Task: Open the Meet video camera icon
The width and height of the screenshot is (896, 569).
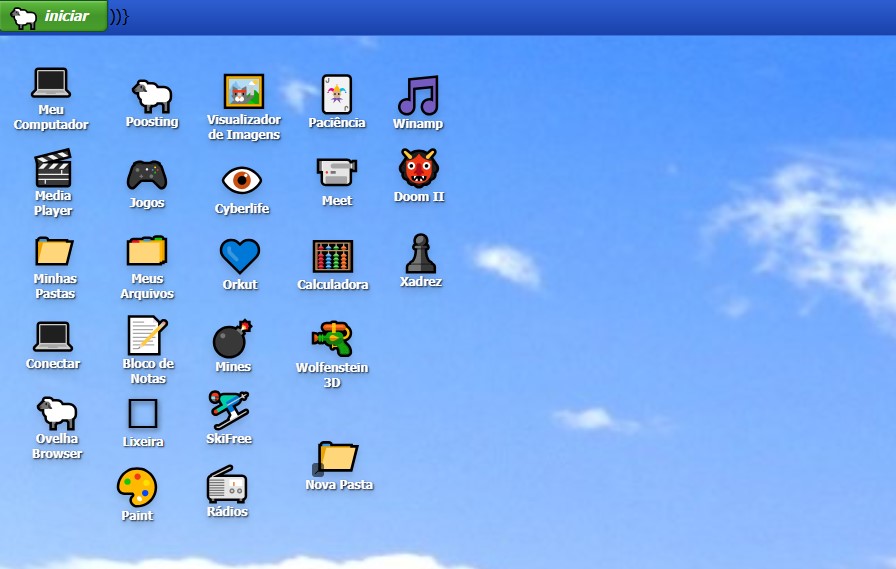Action: click(x=337, y=172)
